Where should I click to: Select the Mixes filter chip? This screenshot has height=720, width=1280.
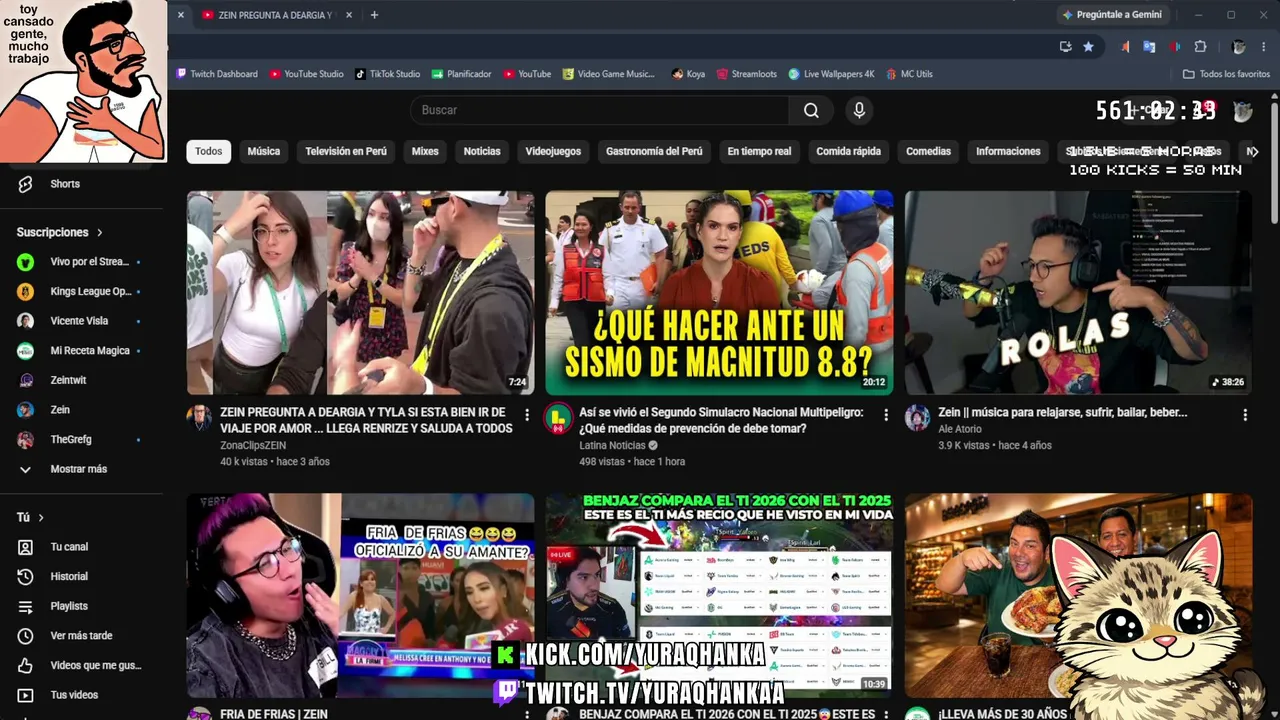pyautogui.click(x=425, y=151)
